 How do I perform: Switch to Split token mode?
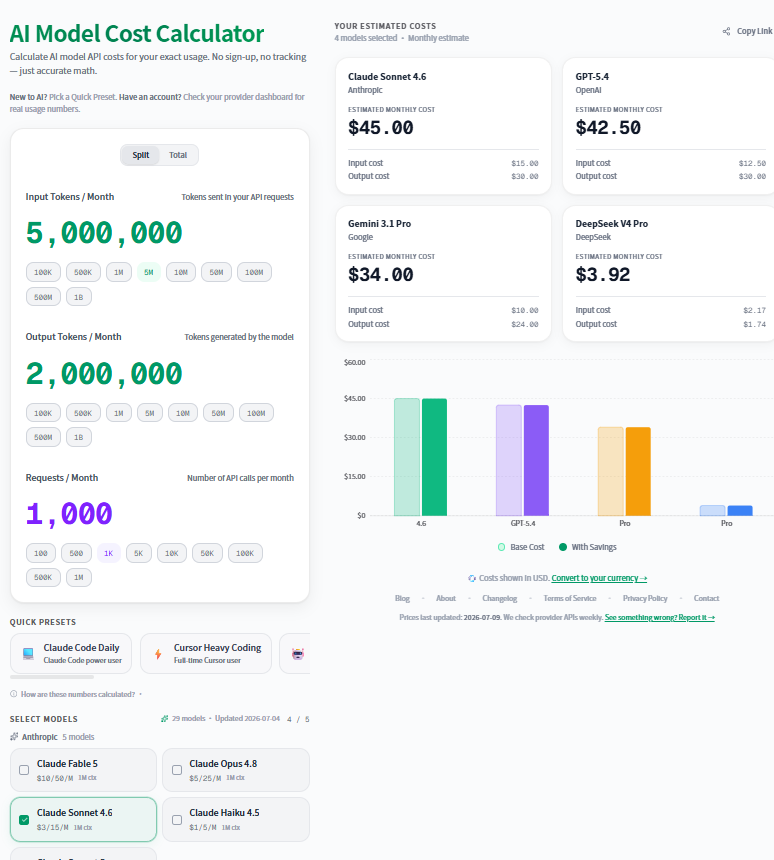[140, 155]
